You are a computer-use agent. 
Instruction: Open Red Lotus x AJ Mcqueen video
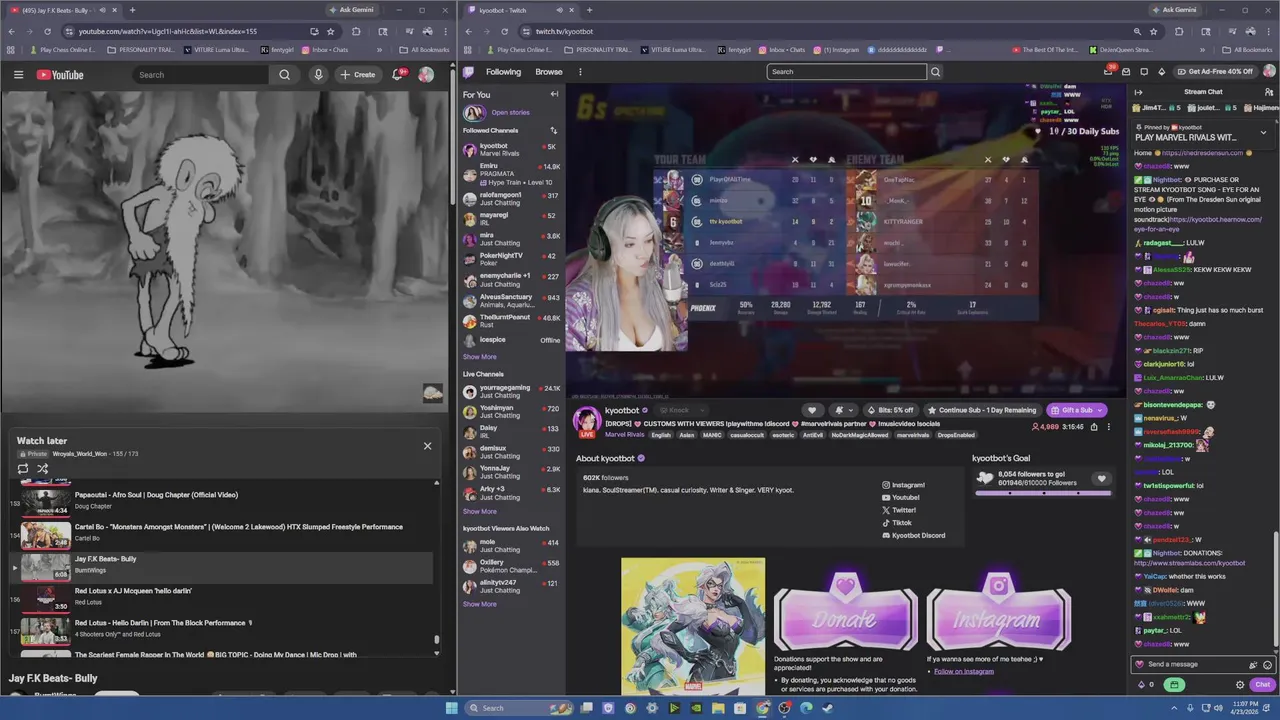[222, 597]
